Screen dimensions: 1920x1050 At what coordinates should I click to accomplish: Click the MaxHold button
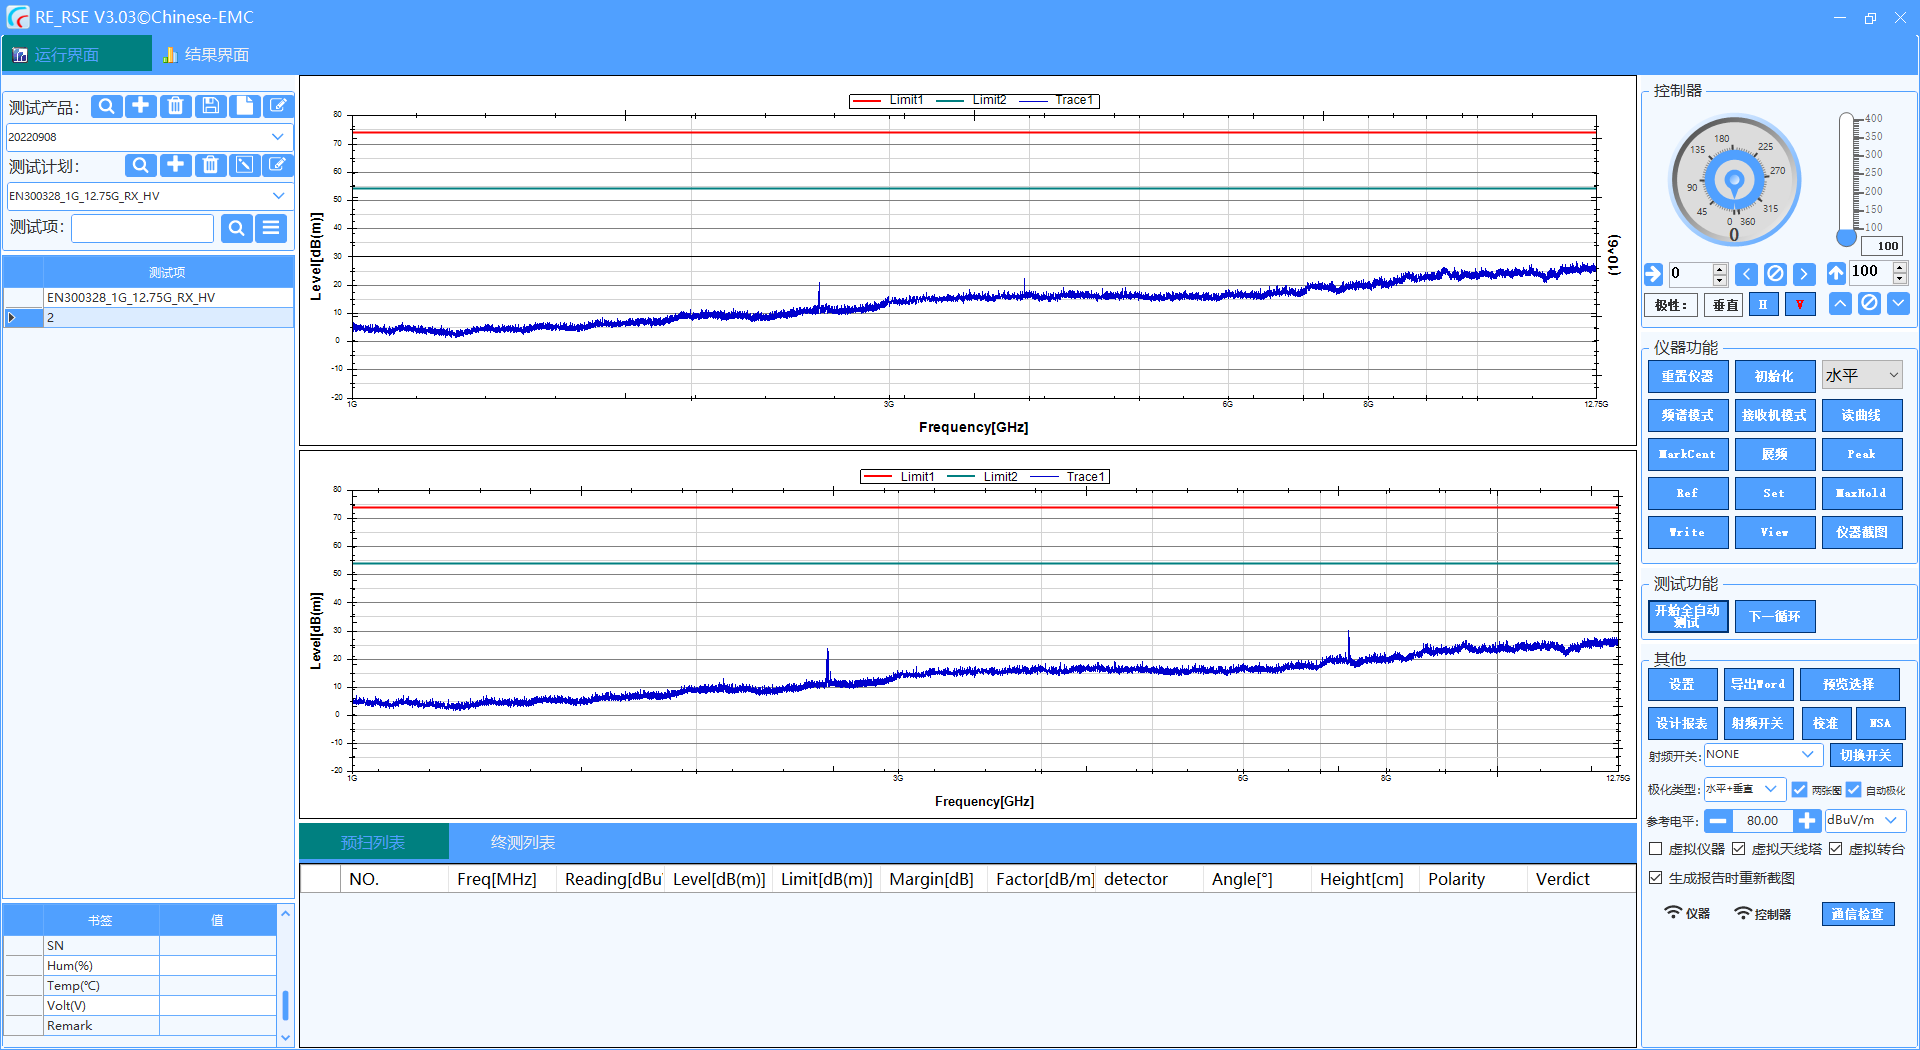coord(1861,493)
